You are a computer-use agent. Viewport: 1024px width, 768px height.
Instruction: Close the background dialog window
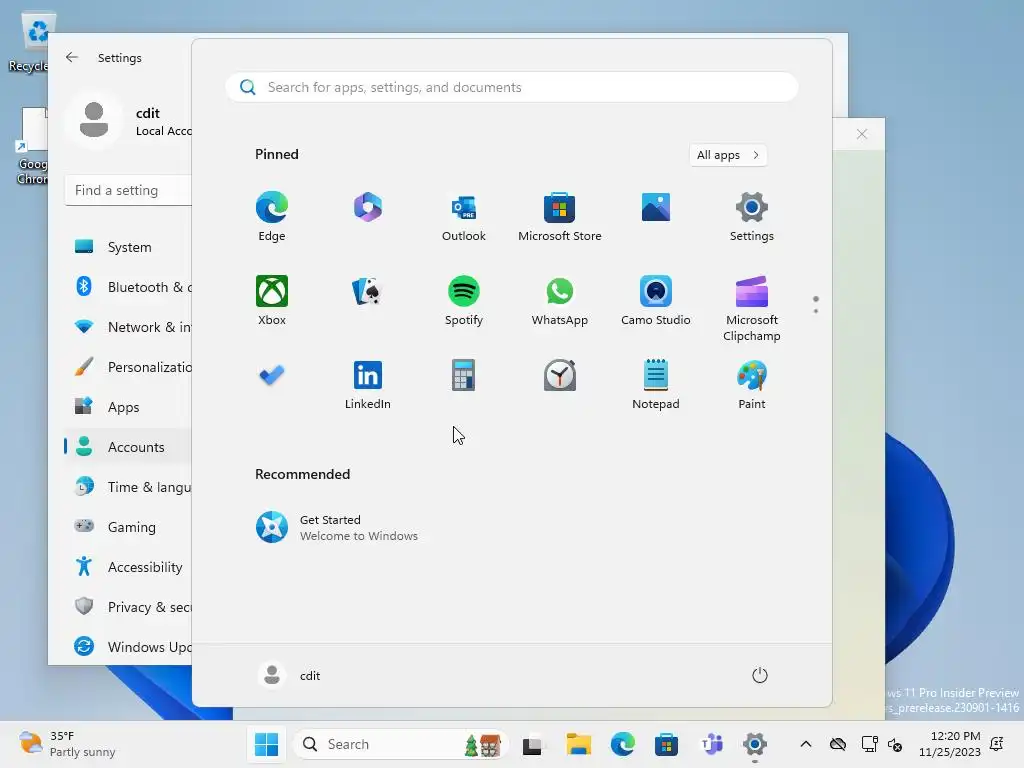pos(862,134)
